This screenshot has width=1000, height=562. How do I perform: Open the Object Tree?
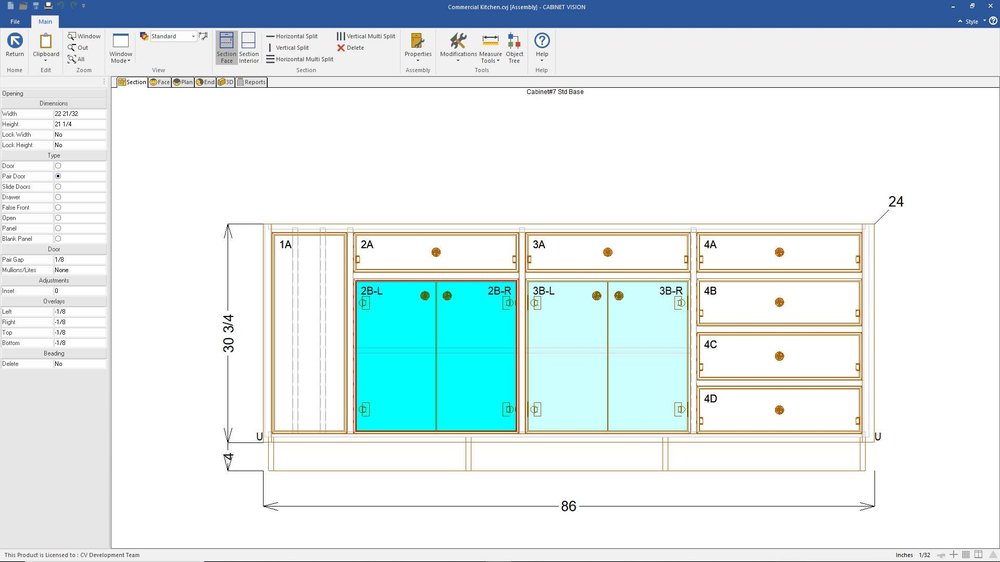click(x=514, y=48)
